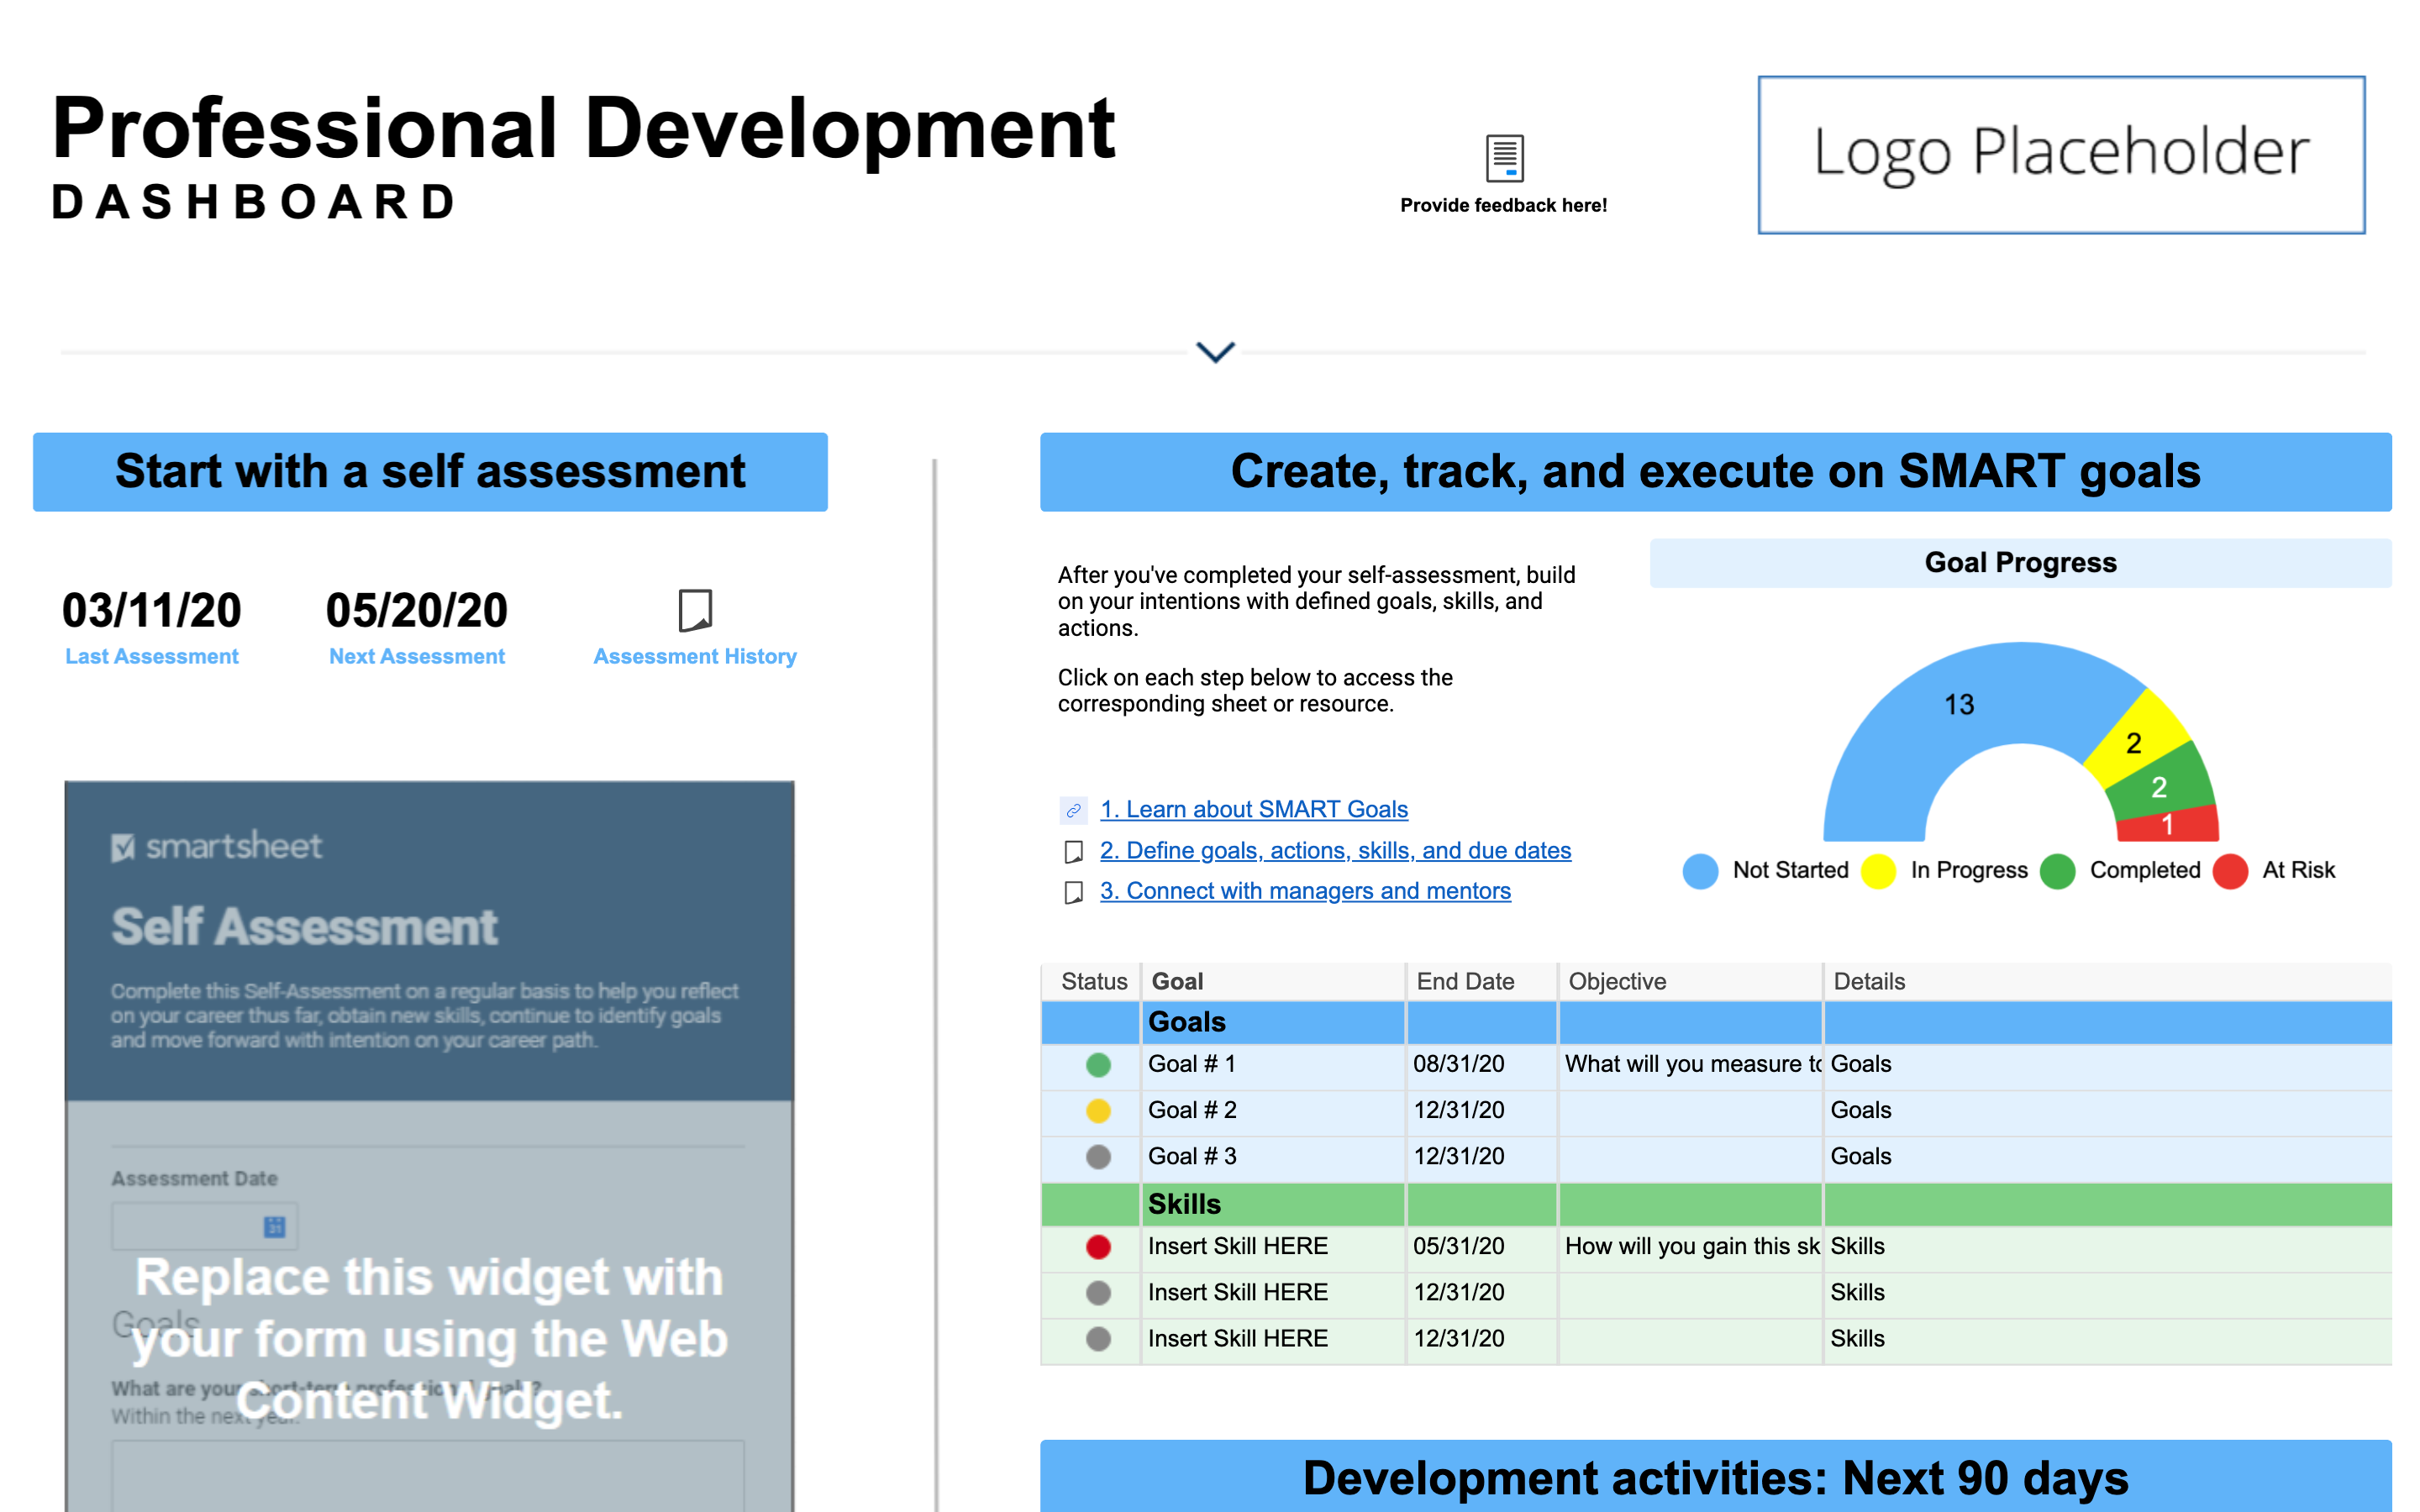Viewport: 2420px width, 1512px height.
Task: Click the calendar icon in Assessment Date field
Action: click(x=274, y=1227)
